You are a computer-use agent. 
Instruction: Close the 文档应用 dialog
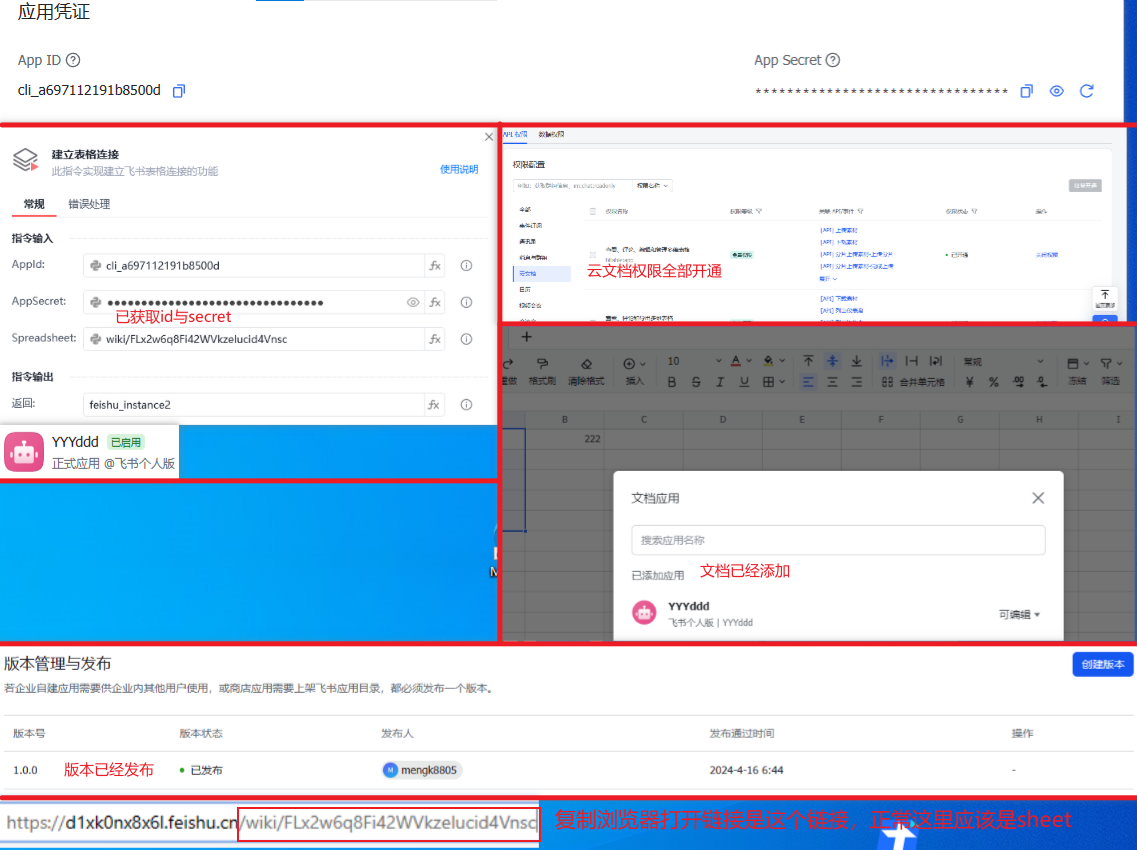coord(1038,498)
